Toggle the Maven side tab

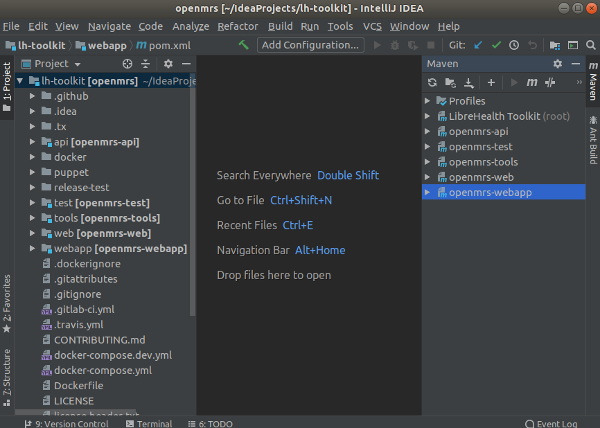tap(593, 81)
